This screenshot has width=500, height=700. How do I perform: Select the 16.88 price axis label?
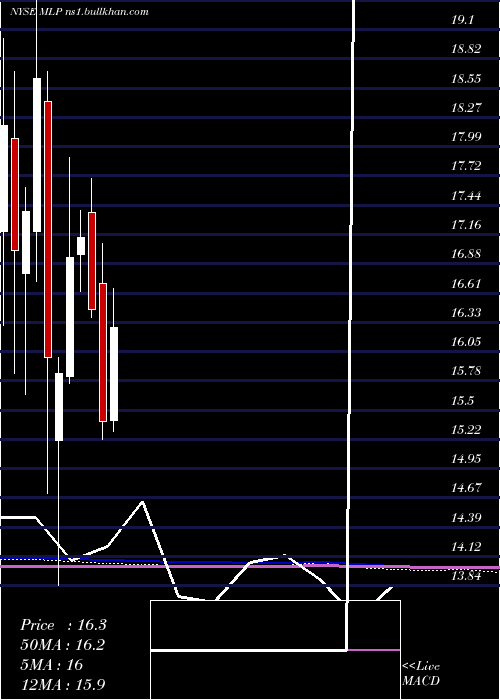[466, 254]
